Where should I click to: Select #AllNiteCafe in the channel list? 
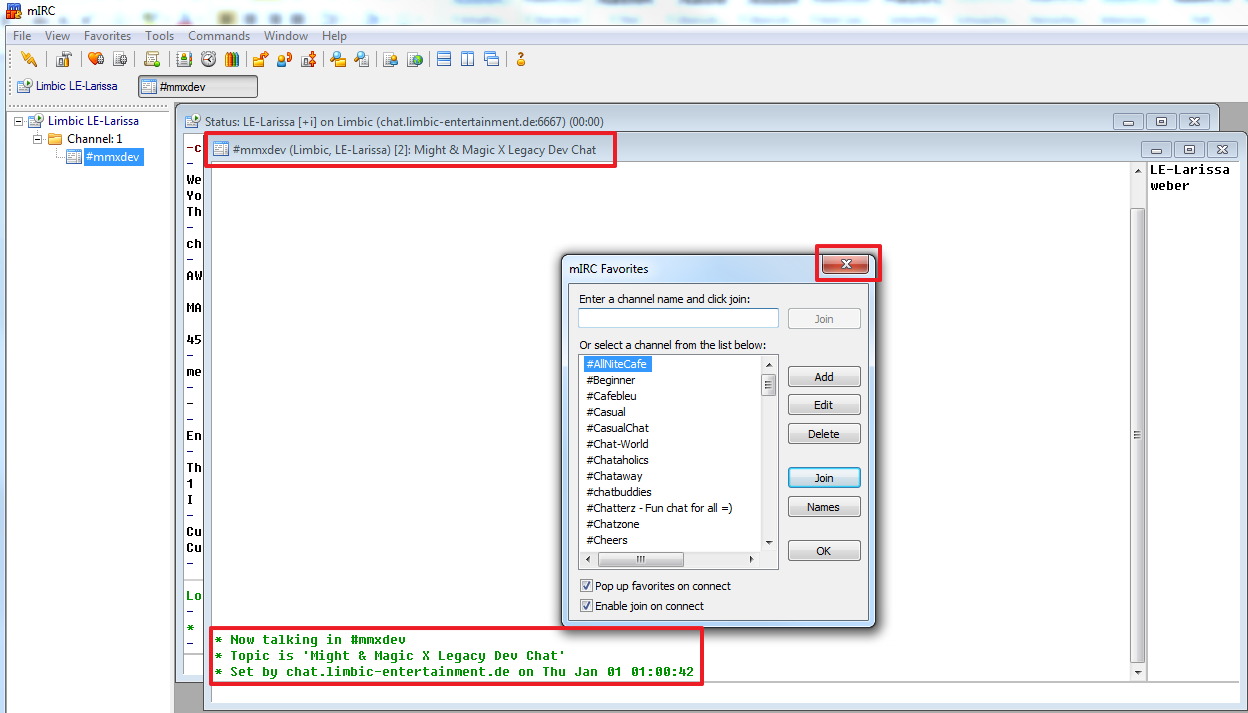point(617,364)
